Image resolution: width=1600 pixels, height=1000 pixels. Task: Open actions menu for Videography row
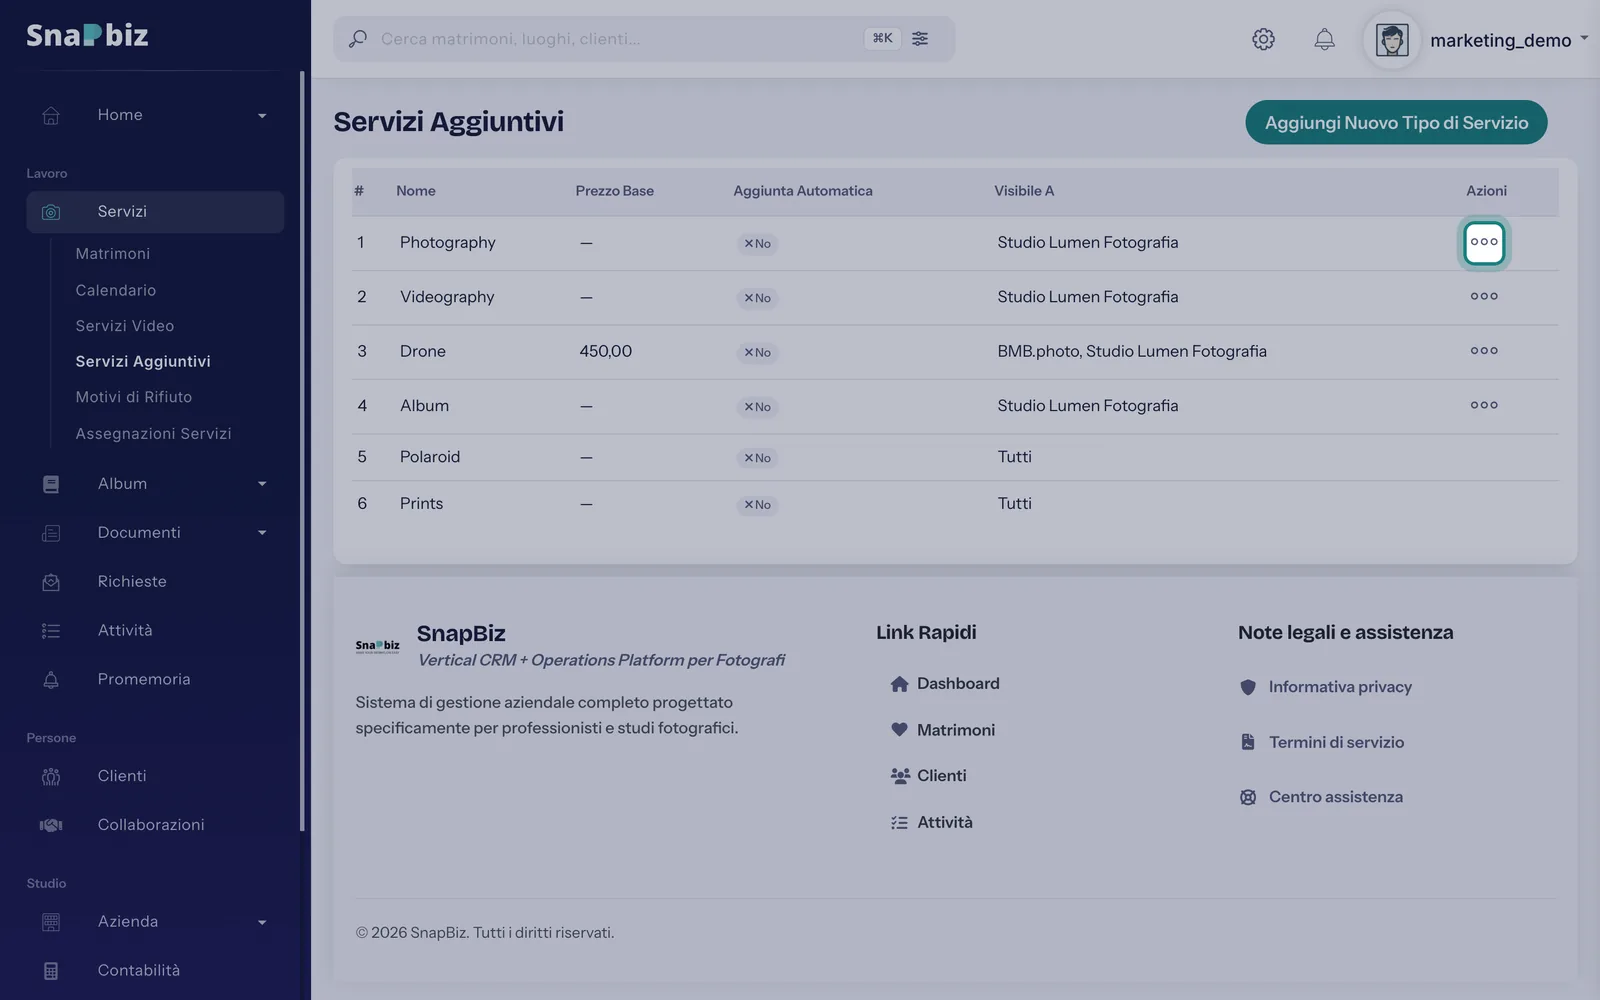1484,296
